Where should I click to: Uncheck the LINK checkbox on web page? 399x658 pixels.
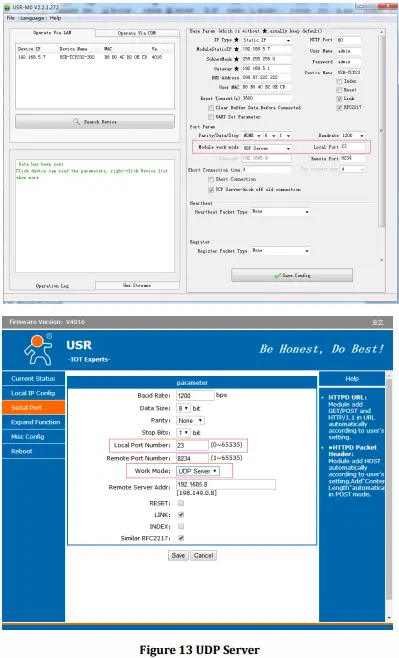181,514
